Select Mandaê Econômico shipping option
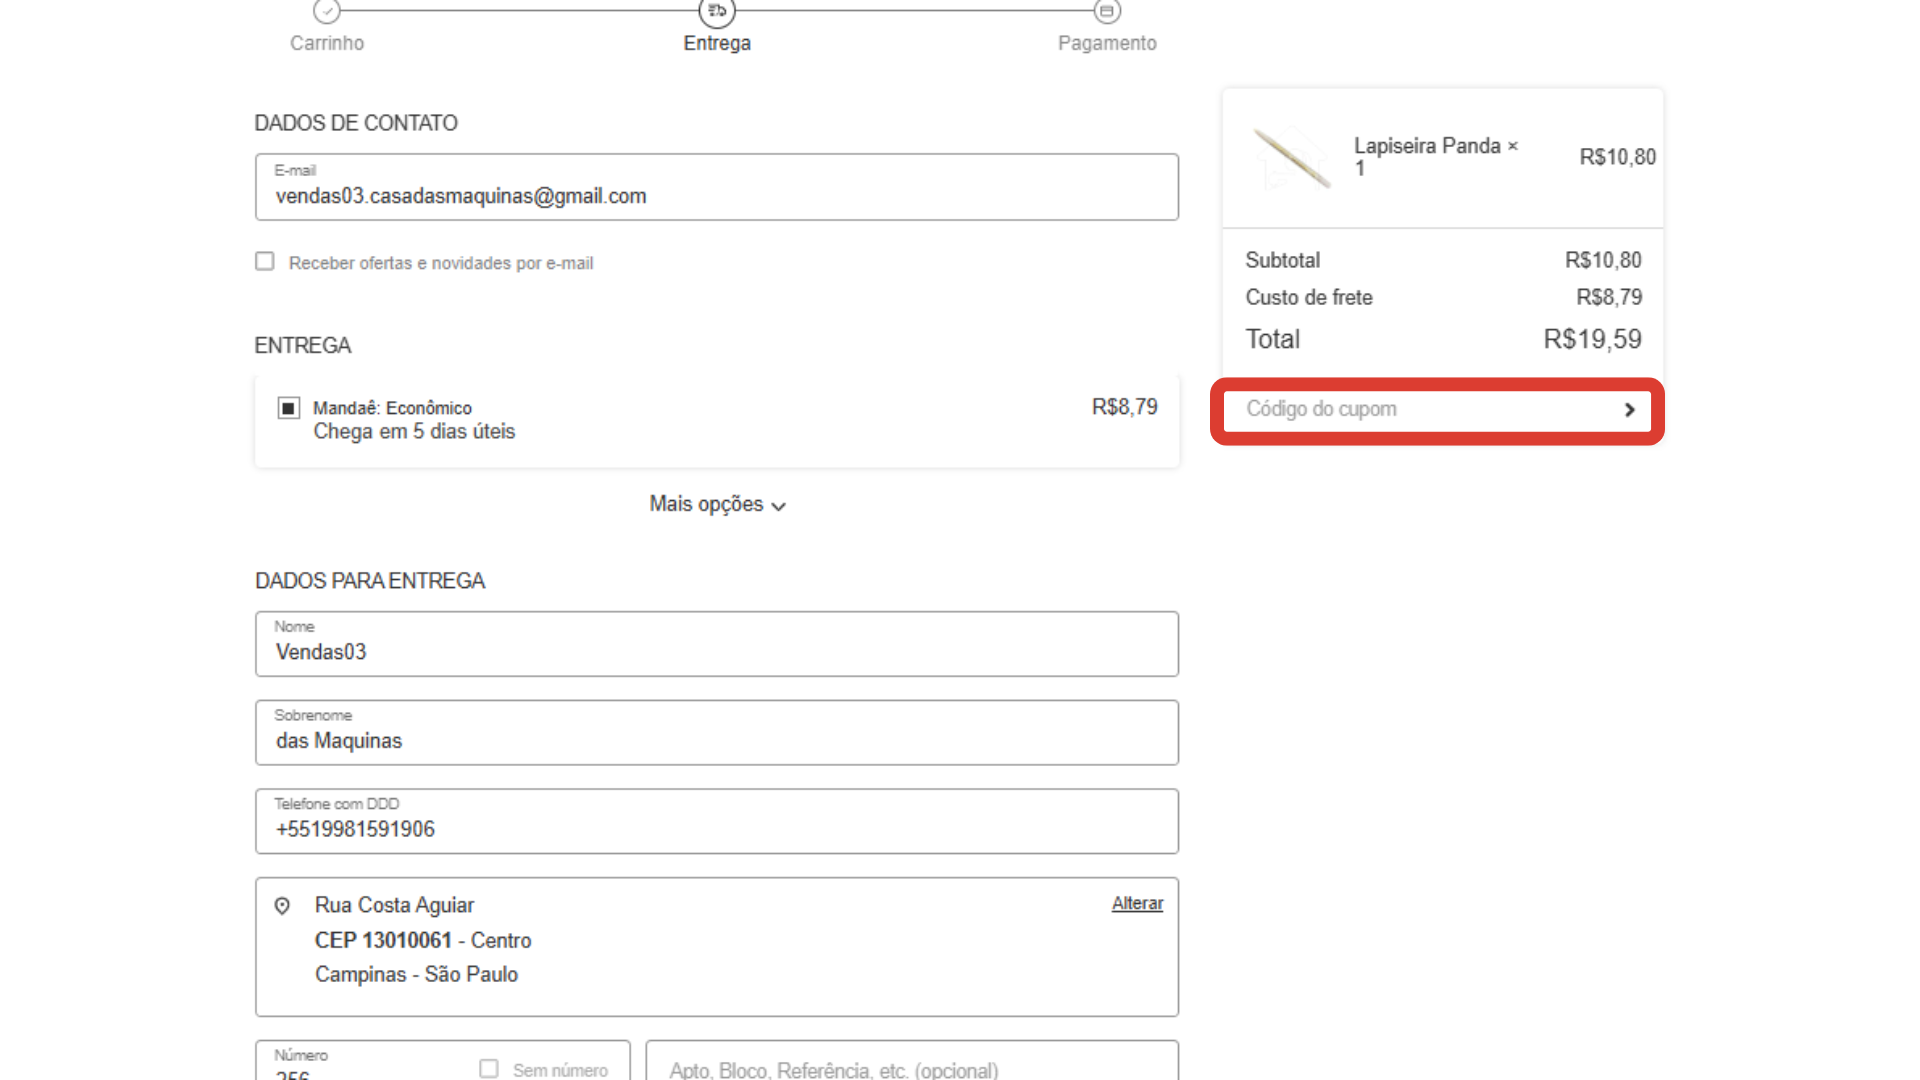Viewport: 1920px width, 1080px height. (289, 408)
